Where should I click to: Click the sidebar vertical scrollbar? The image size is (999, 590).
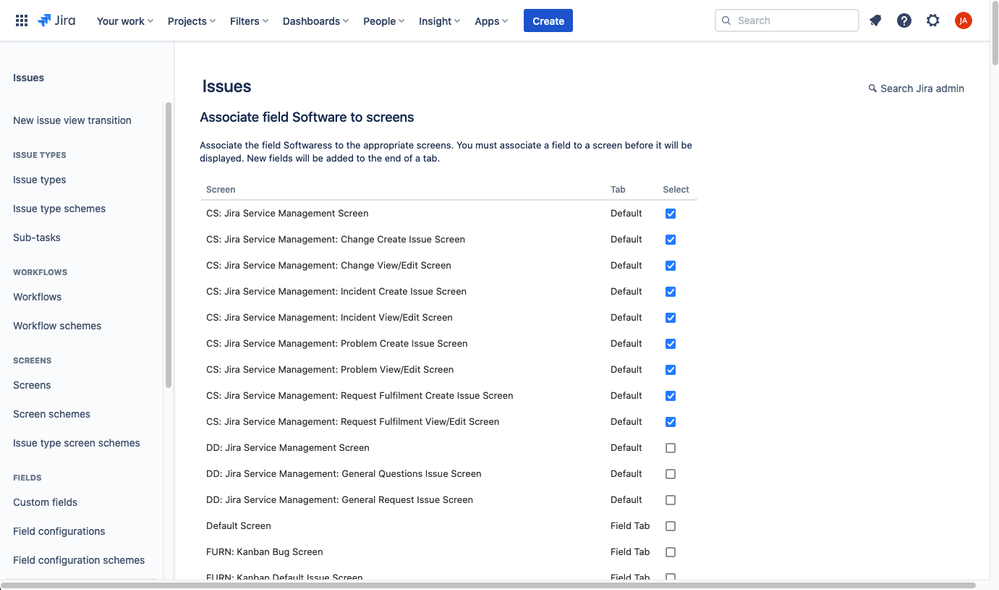[x=168, y=245]
